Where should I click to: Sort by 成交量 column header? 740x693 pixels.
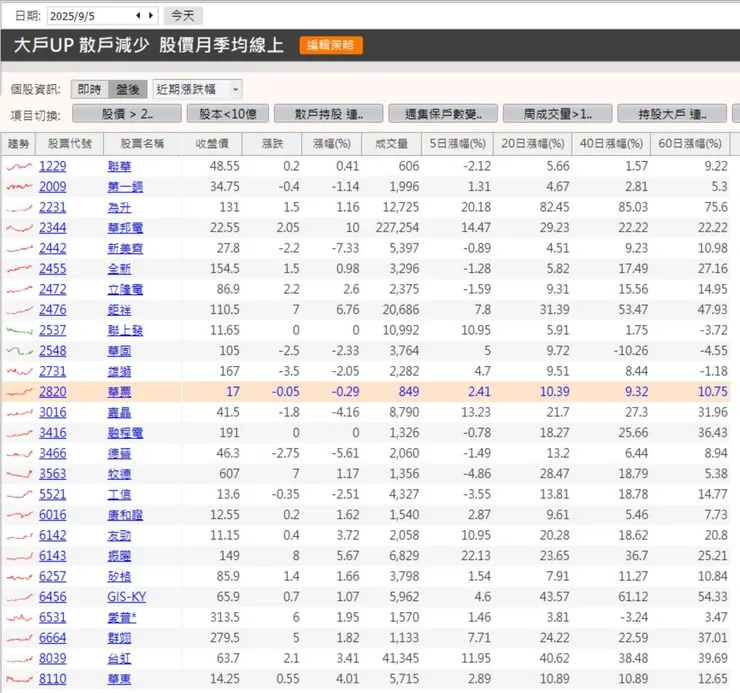(x=392, y=144)
